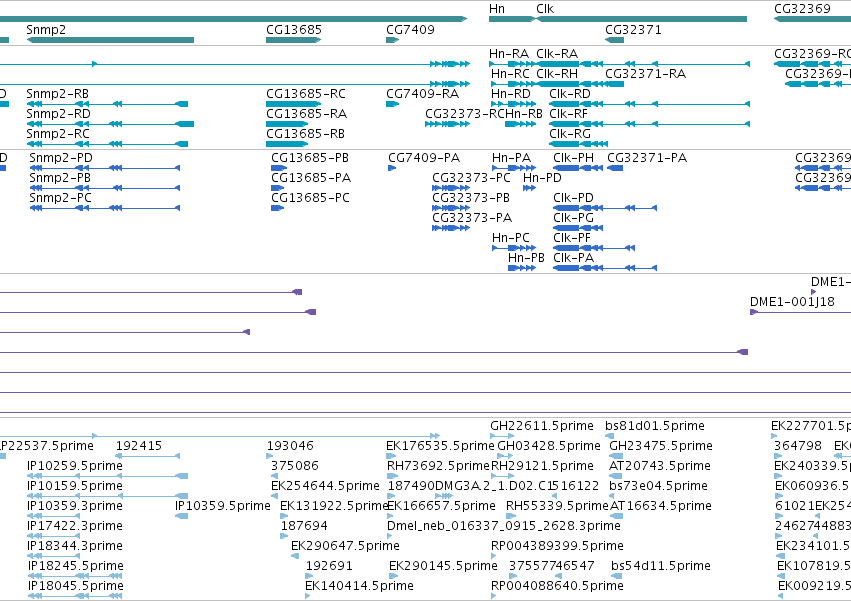Image resolution: width=851 pixels, height=601 pixels.
Task: Click EST IP10259.5prime
Action: [75, 466]
